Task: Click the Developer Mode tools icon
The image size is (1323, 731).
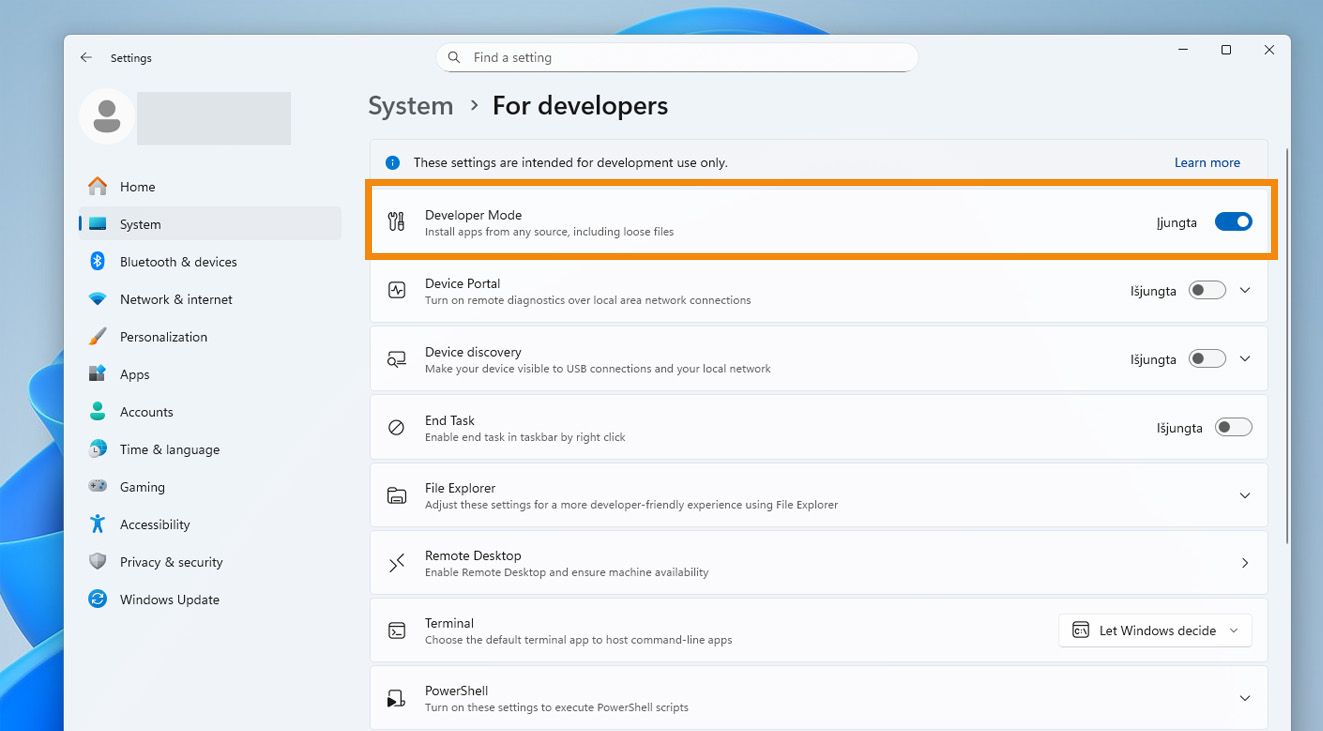Action: 397,222
